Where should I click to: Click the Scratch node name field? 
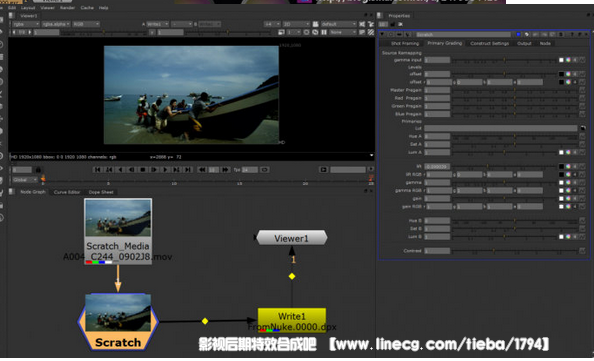(463, 34)
